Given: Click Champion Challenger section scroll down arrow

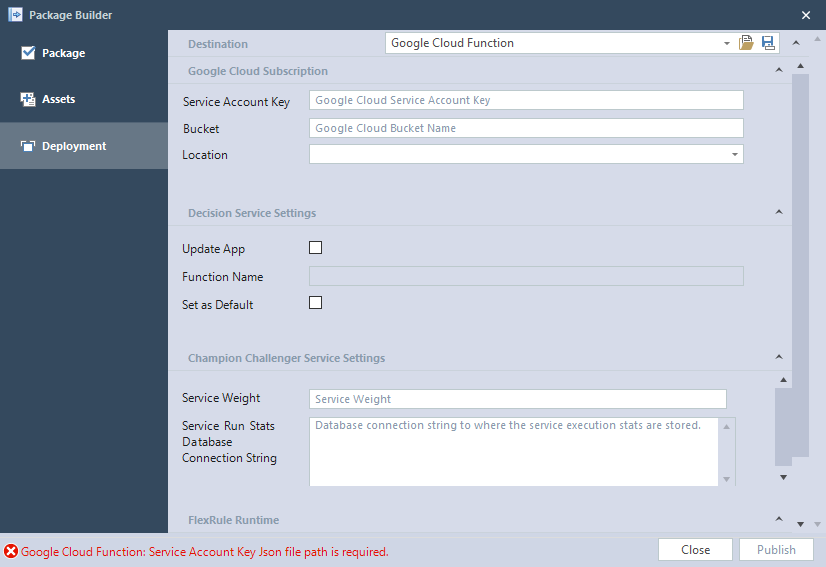Looking at the screenshot, I should point(783,477).
